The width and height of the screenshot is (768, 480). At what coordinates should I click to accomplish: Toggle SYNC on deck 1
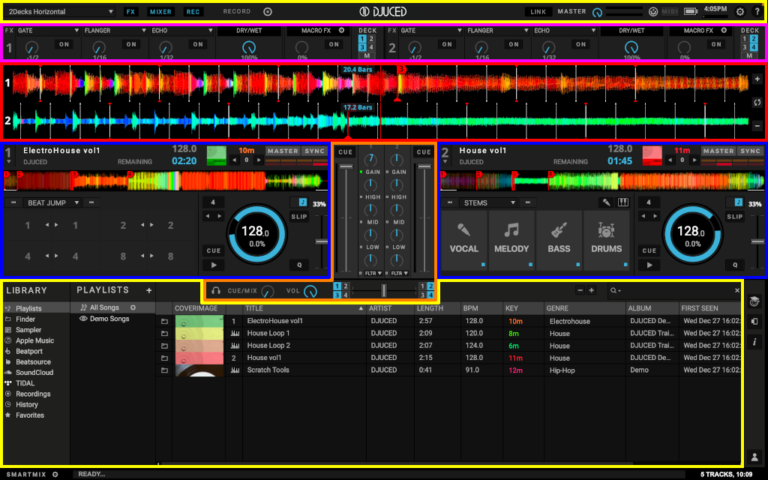pos(315,152)
